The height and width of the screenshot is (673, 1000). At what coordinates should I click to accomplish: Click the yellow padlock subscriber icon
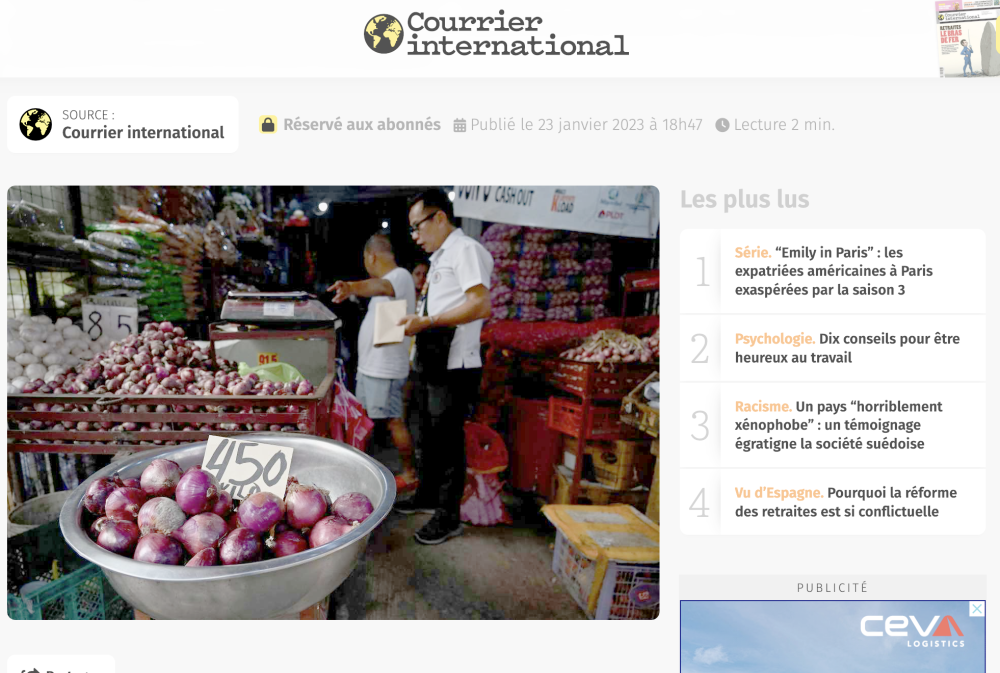(x=268, y=125)
